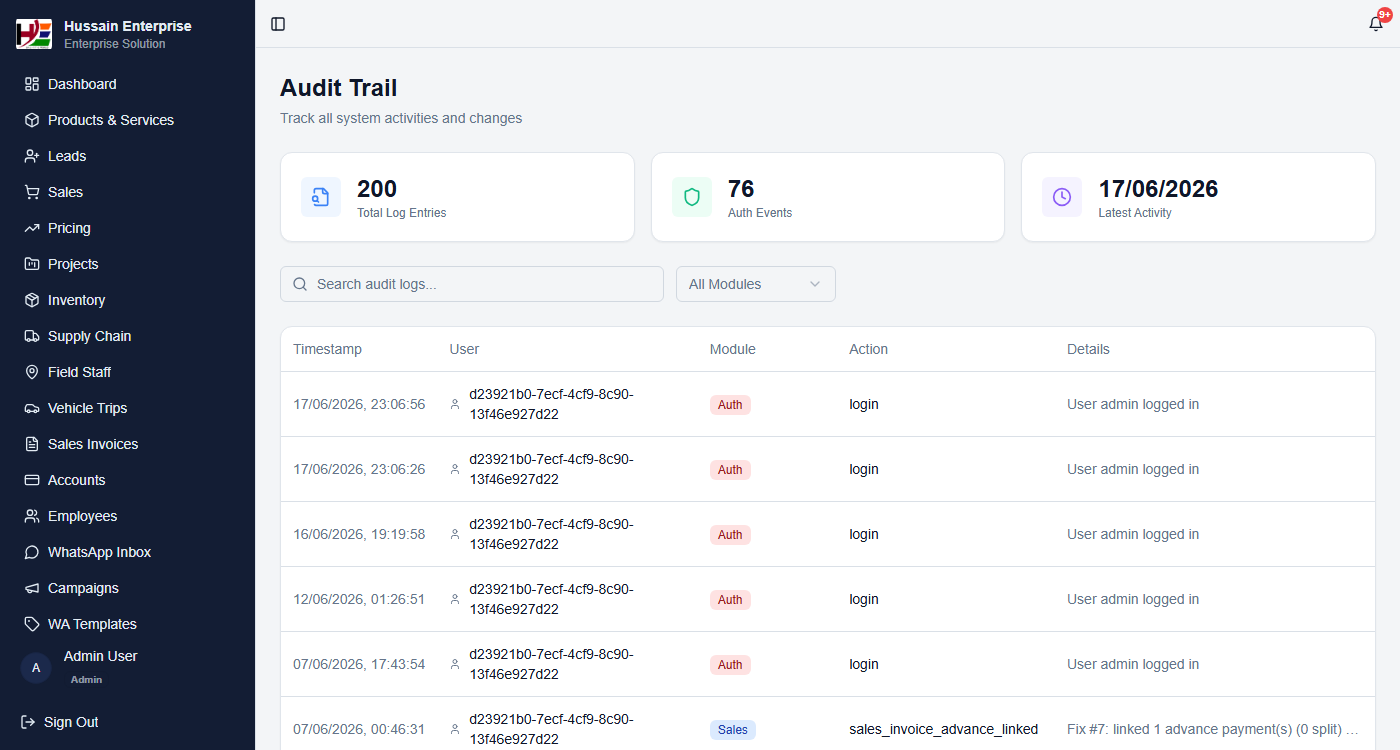The width and height of the screenshot is (1400, 750).
Task: Click the Leads person-plus icon
Action: click(x=32, y=156)
